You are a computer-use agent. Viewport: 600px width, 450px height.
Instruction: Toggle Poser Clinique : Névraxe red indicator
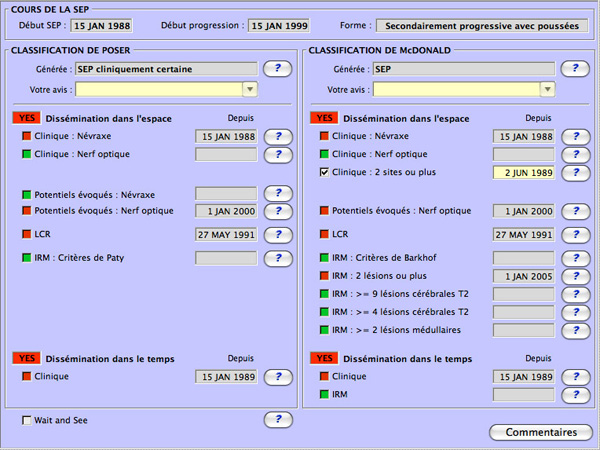pyautogui.click(x=26, y=136)
